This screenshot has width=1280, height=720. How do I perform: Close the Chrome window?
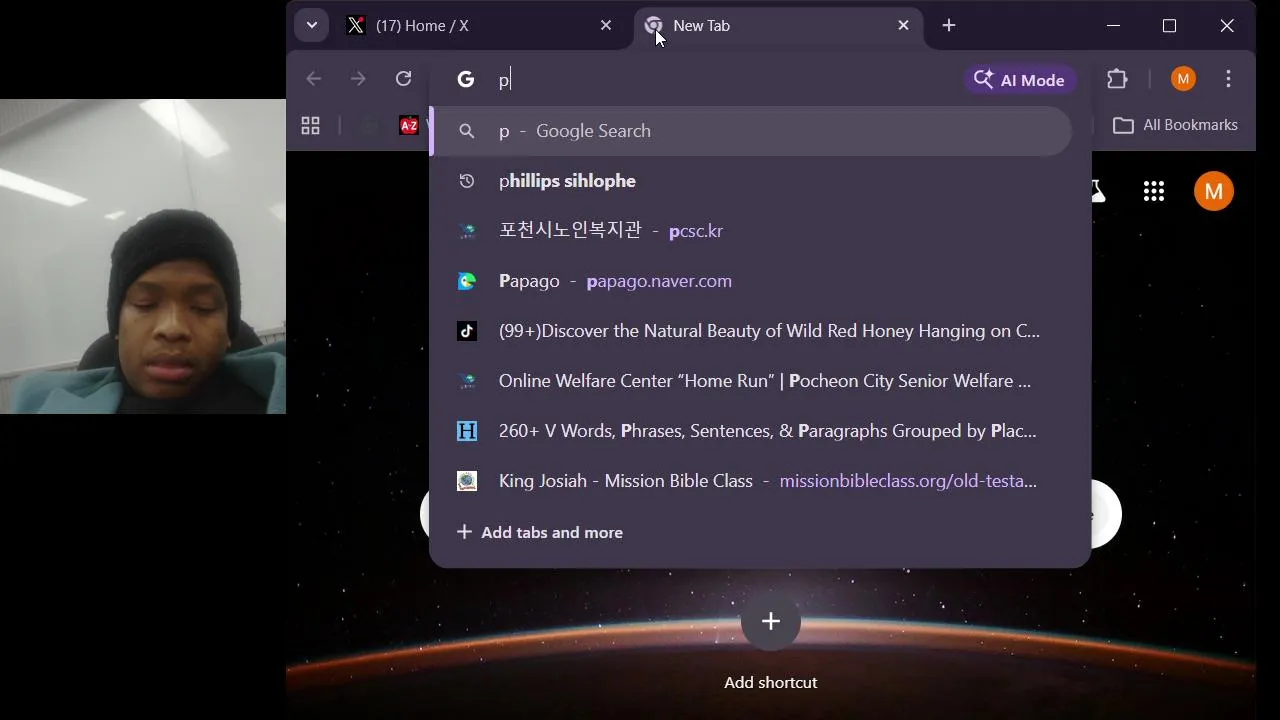pyautogui.click(x=1227, y=26)
